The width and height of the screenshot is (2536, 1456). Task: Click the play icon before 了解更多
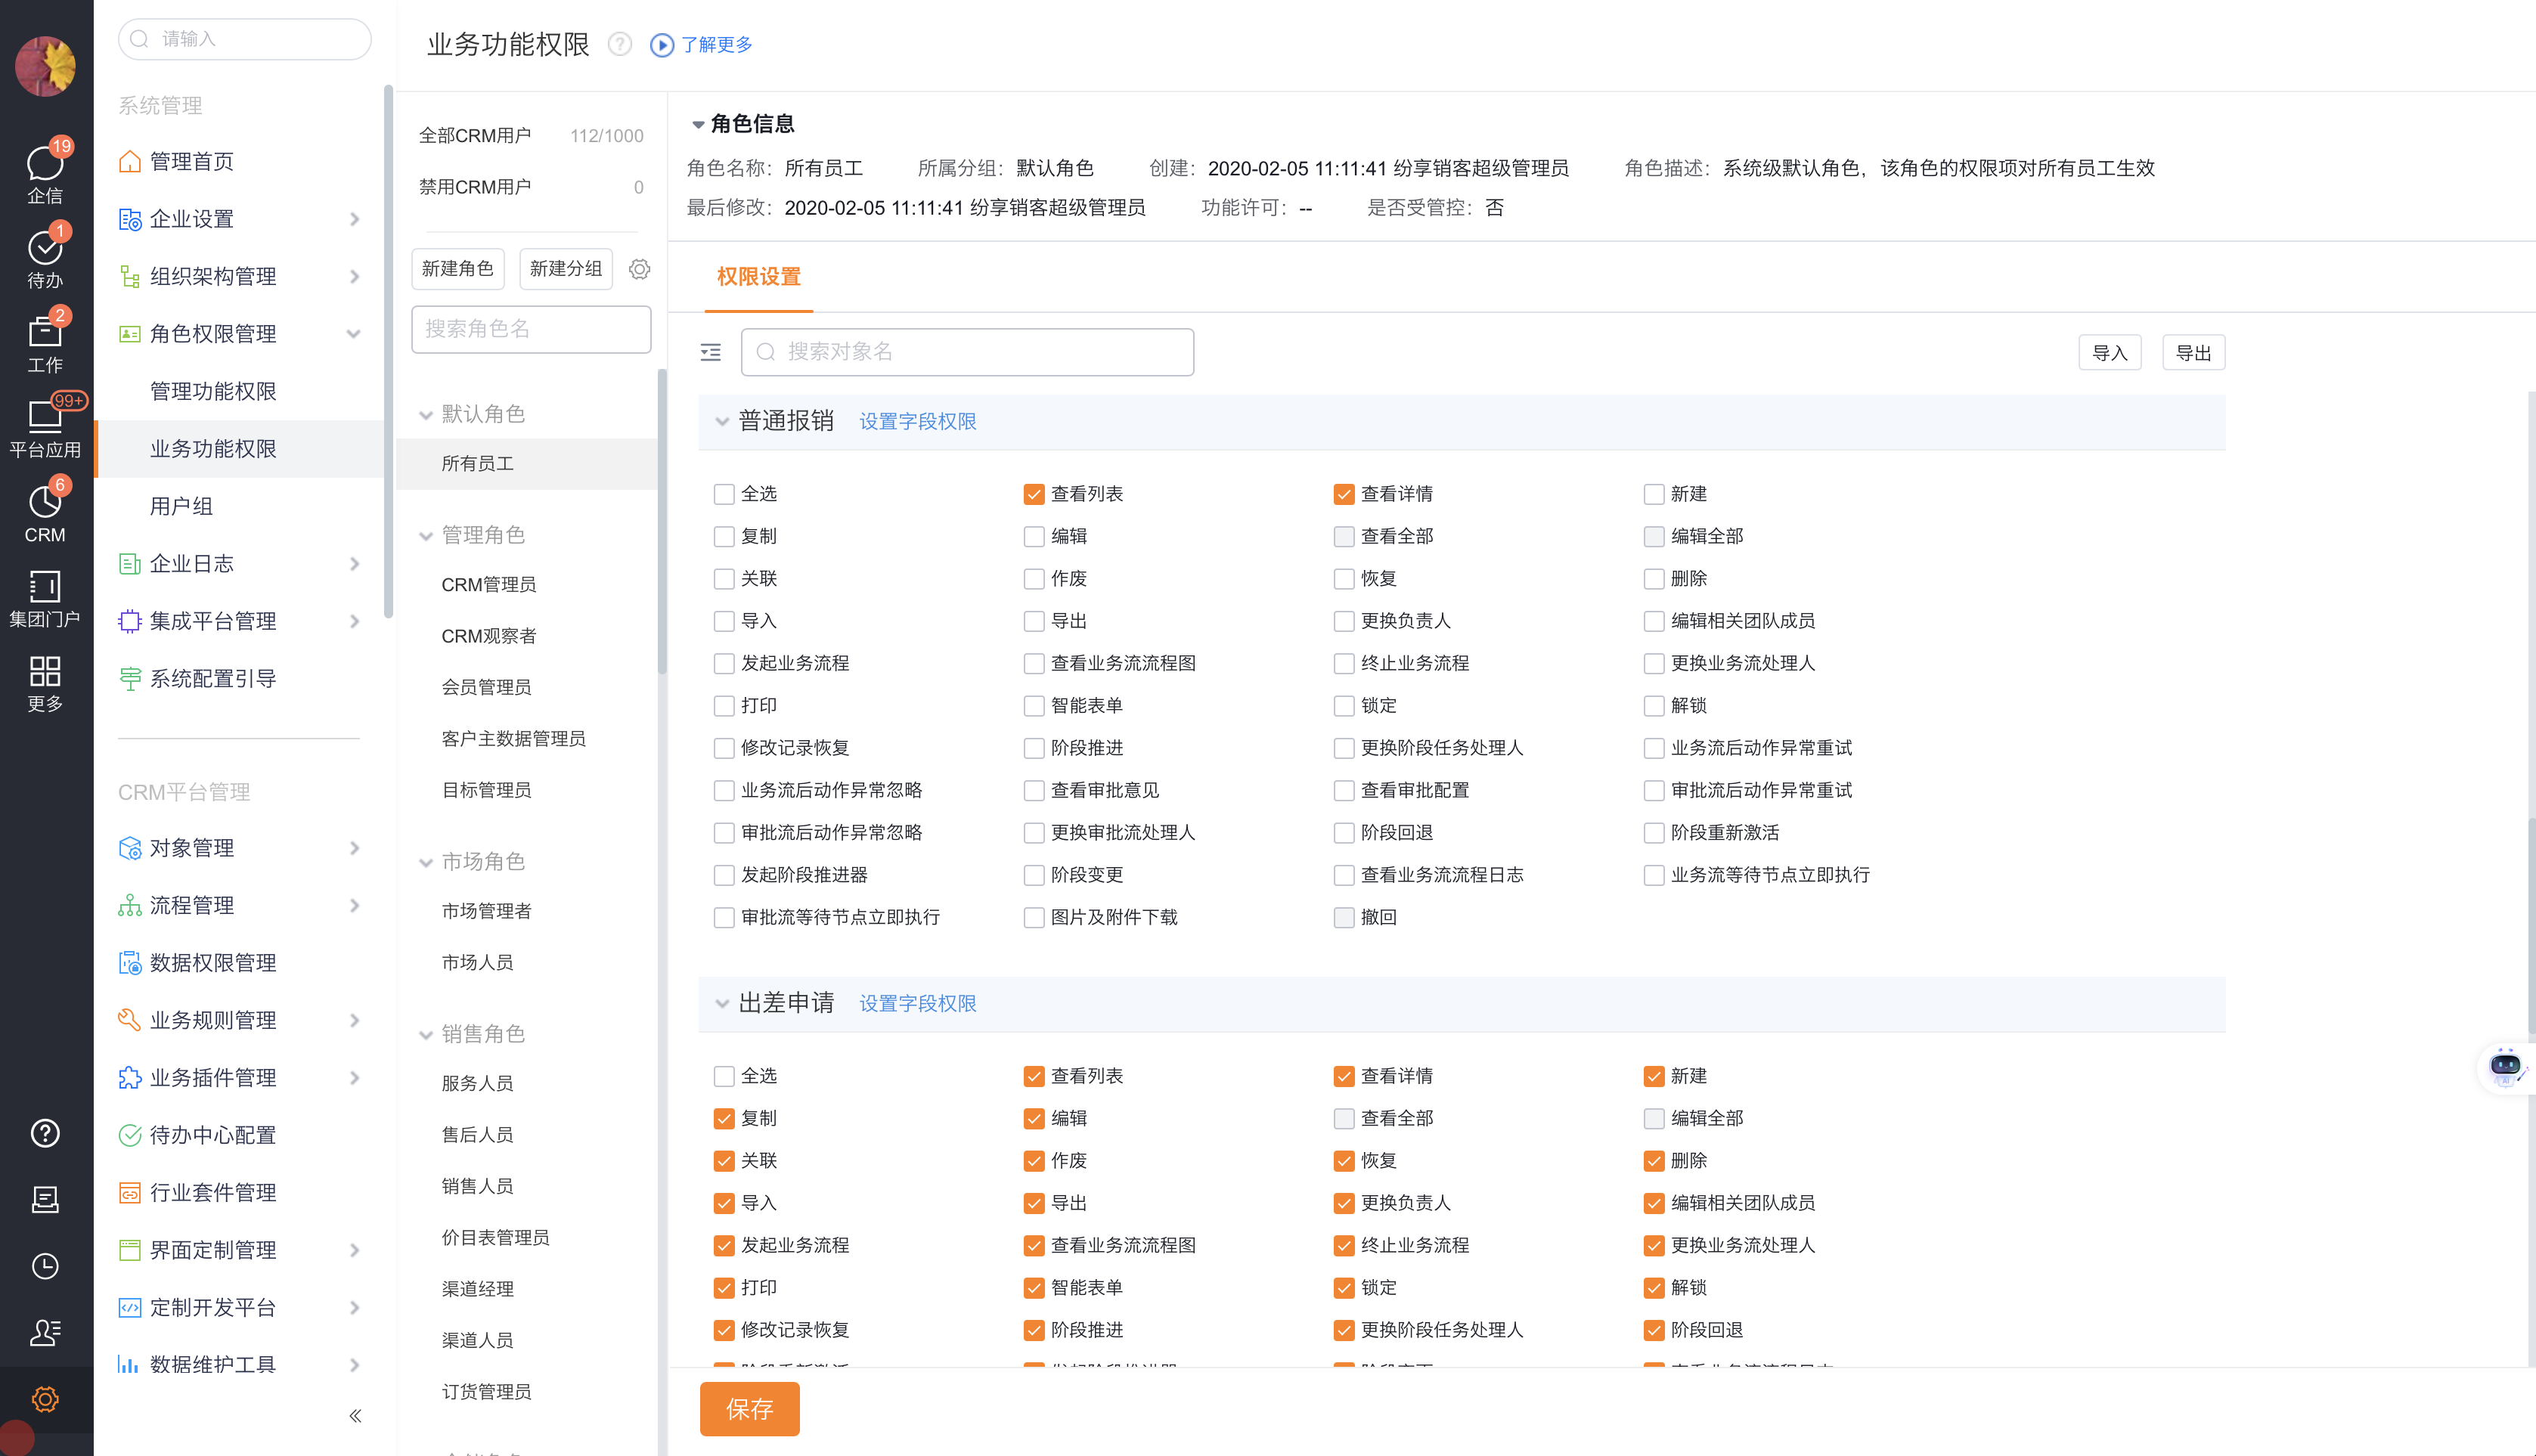click(662, 45)
